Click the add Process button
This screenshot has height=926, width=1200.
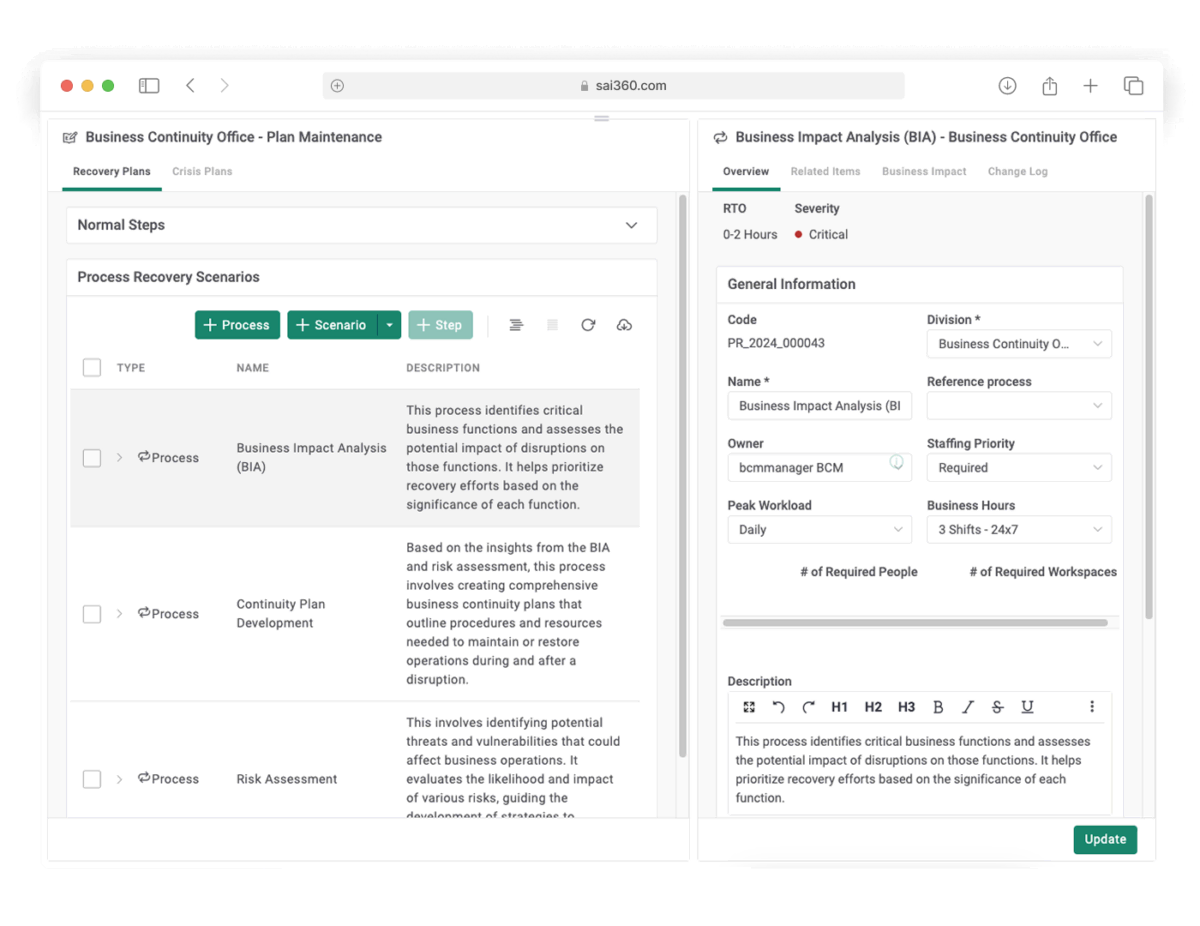pos(237,325)
